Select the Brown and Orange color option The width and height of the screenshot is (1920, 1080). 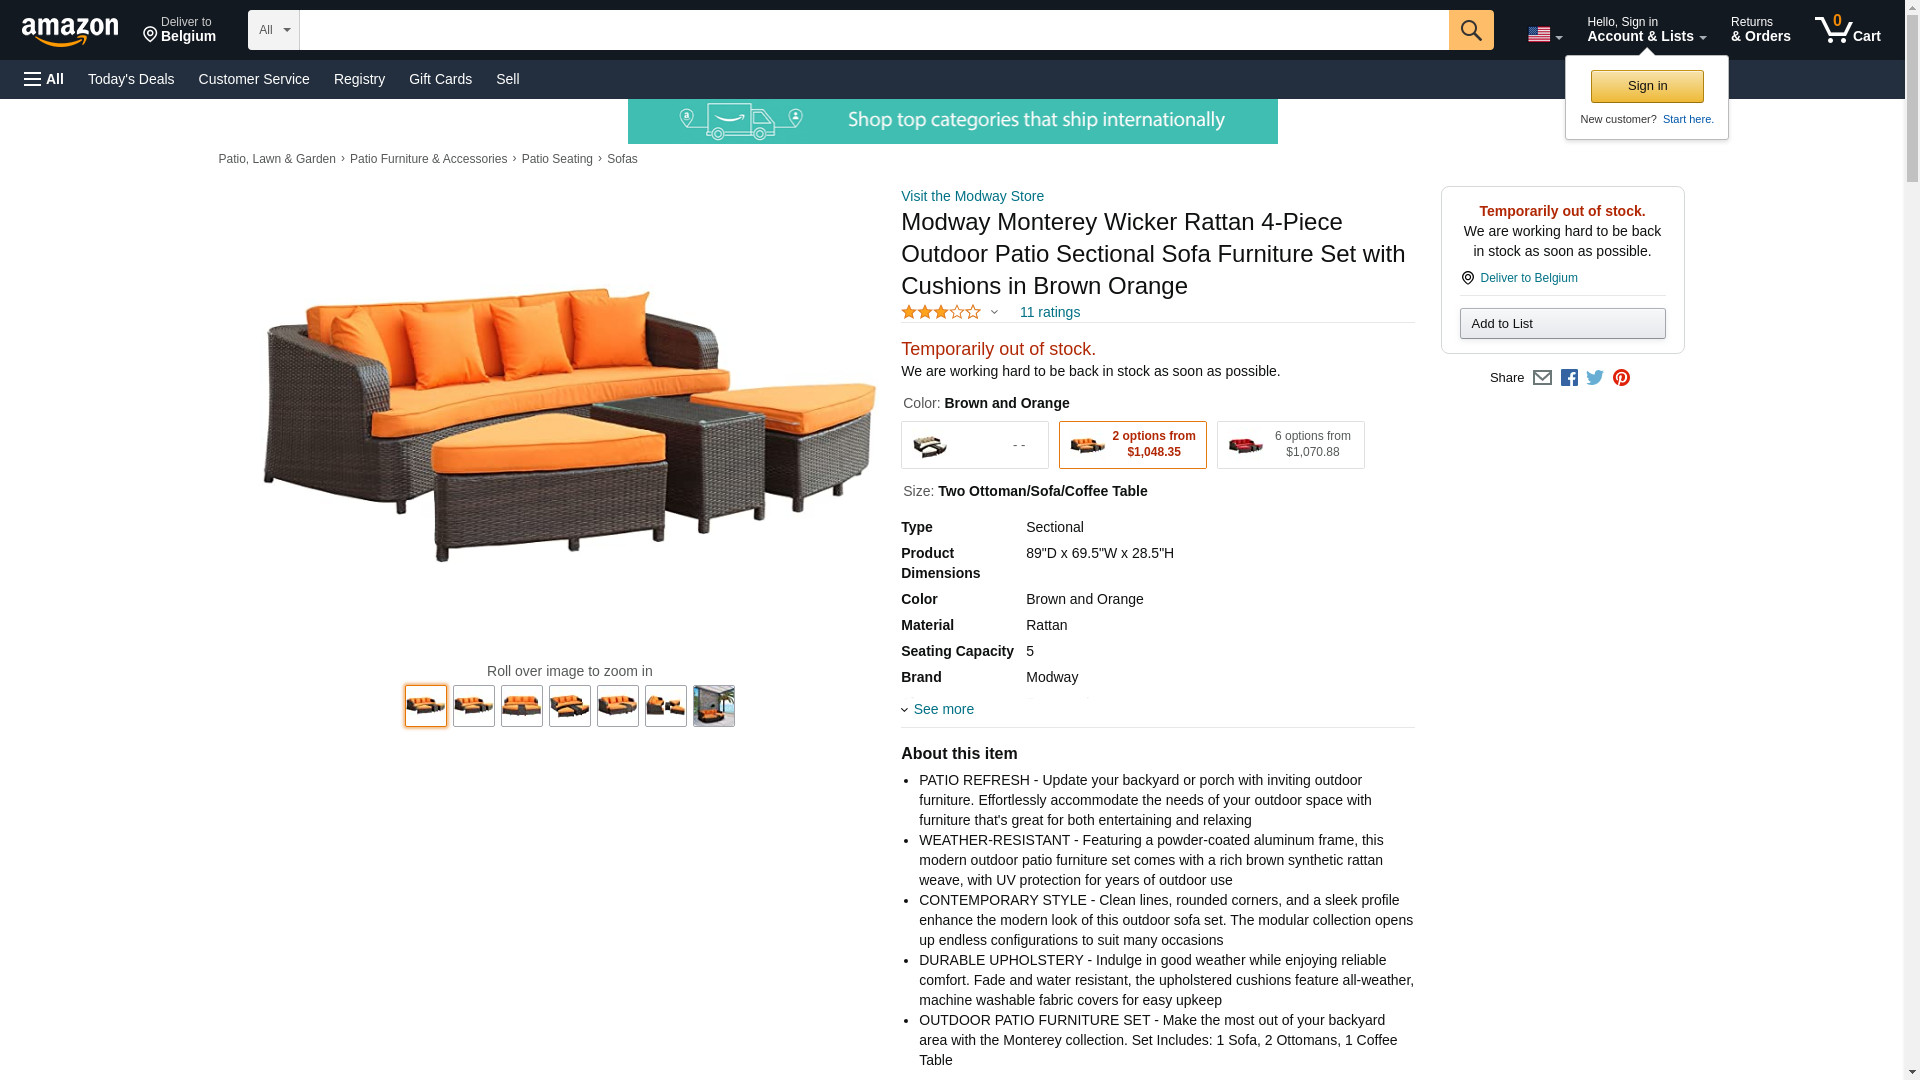[x=1132, y=445]
